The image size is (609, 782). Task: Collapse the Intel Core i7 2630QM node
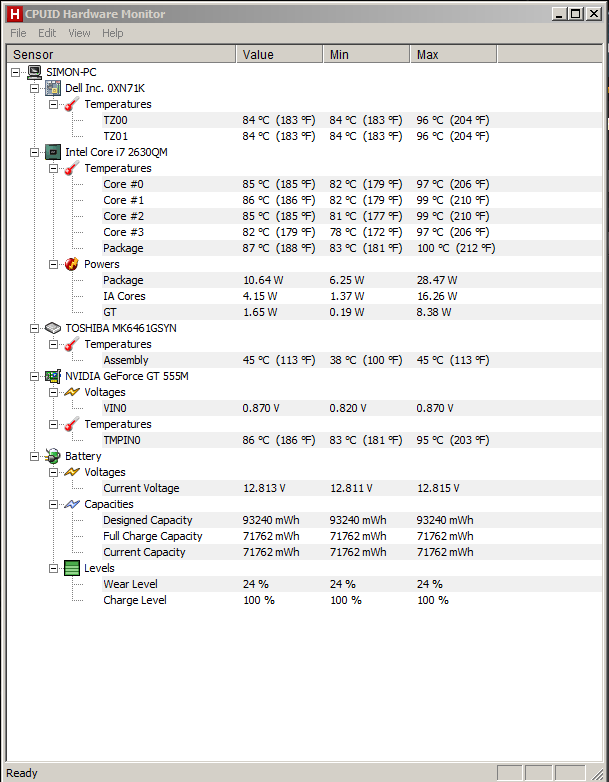pyautogui.click(x=34, y=152)
